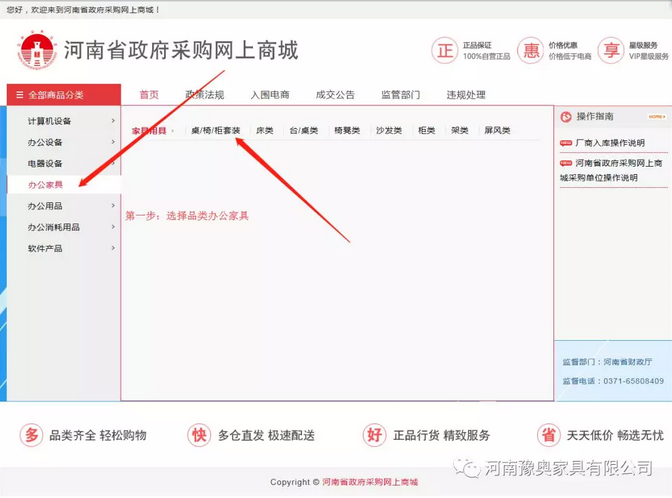Click the 多 circle icon at bottom

[x=31, y=435]
